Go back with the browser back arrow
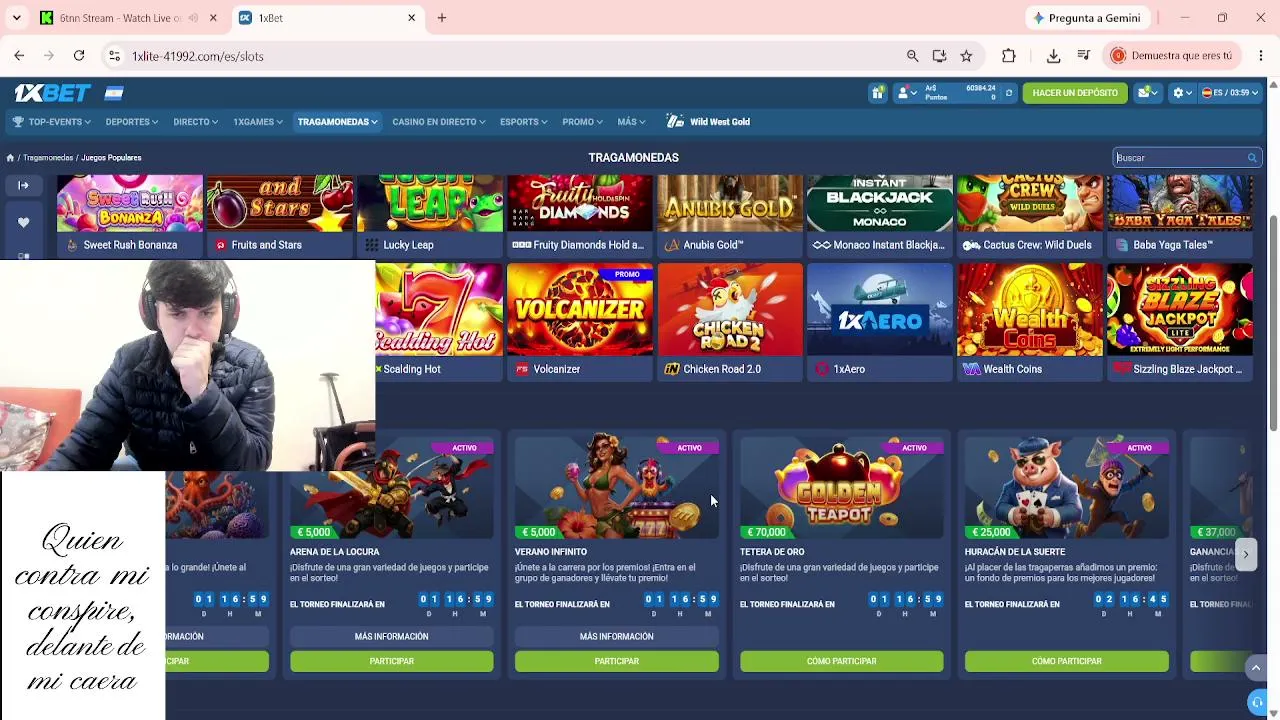This screenshot has height=720, width=1280. point(19,56)
